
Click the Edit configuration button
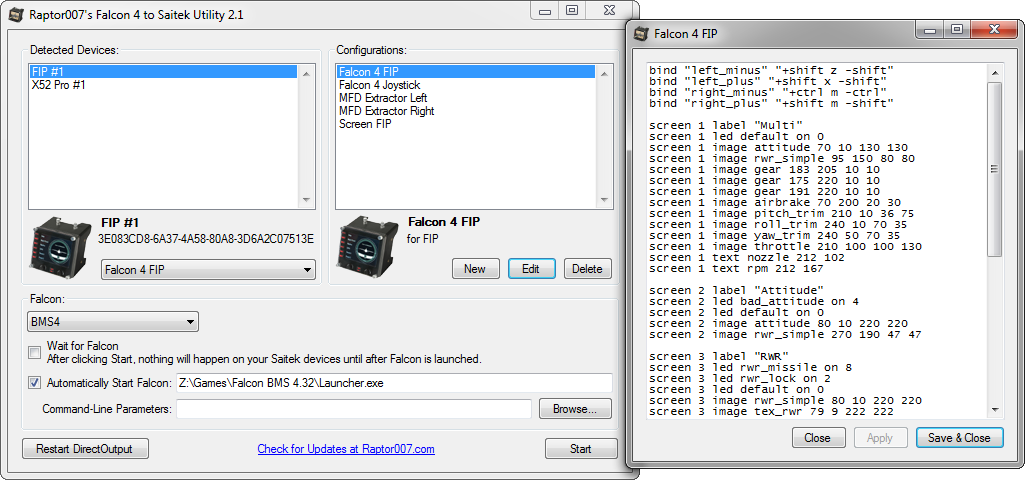click(531, 269)
